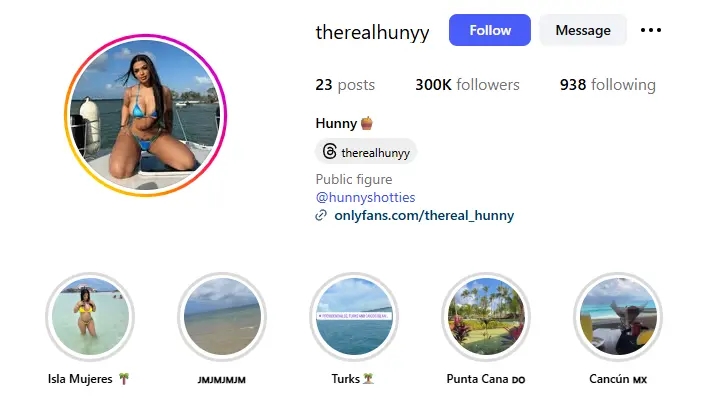Open the Turks story highlight
716x415 pixels.
click(354, 317)
